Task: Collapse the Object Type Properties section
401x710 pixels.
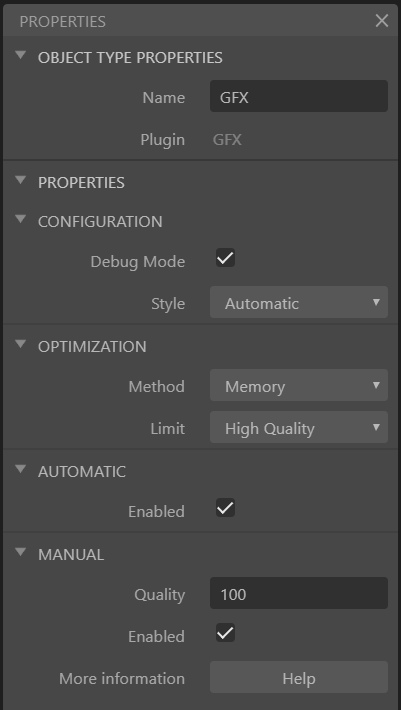Action: [20, 56]
